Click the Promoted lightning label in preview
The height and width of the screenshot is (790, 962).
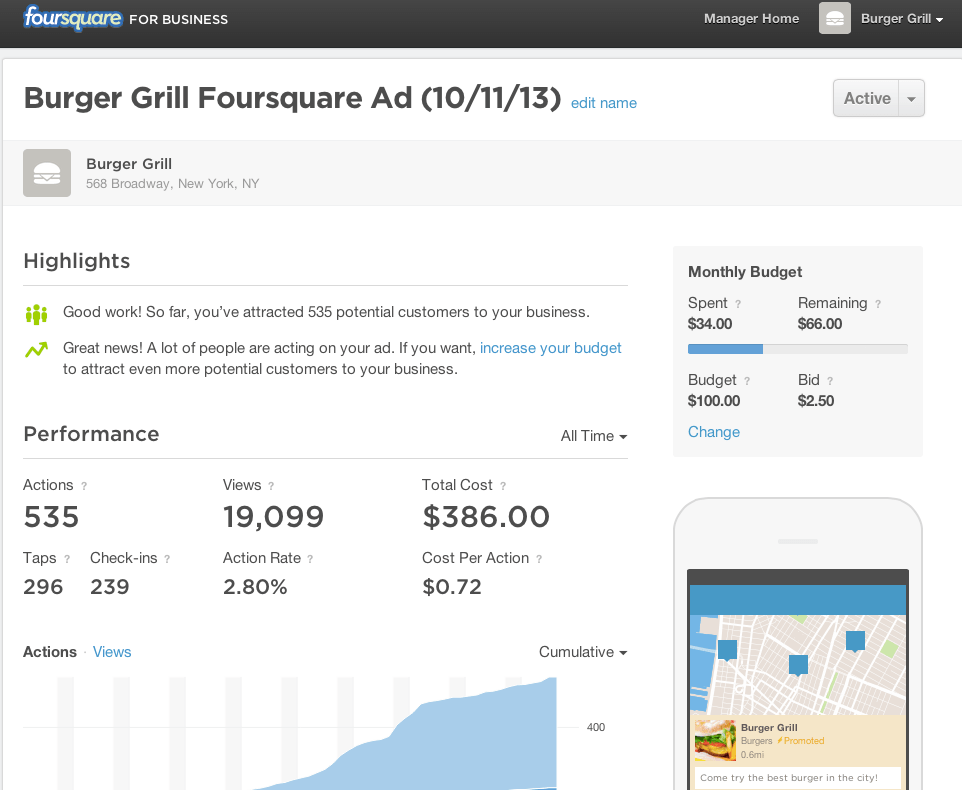[x=801, y=741]
